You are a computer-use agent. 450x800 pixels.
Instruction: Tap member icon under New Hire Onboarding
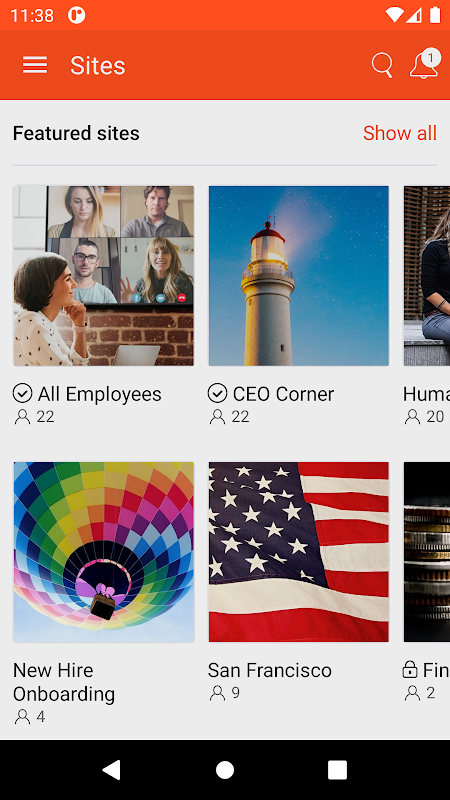point(22,717)
